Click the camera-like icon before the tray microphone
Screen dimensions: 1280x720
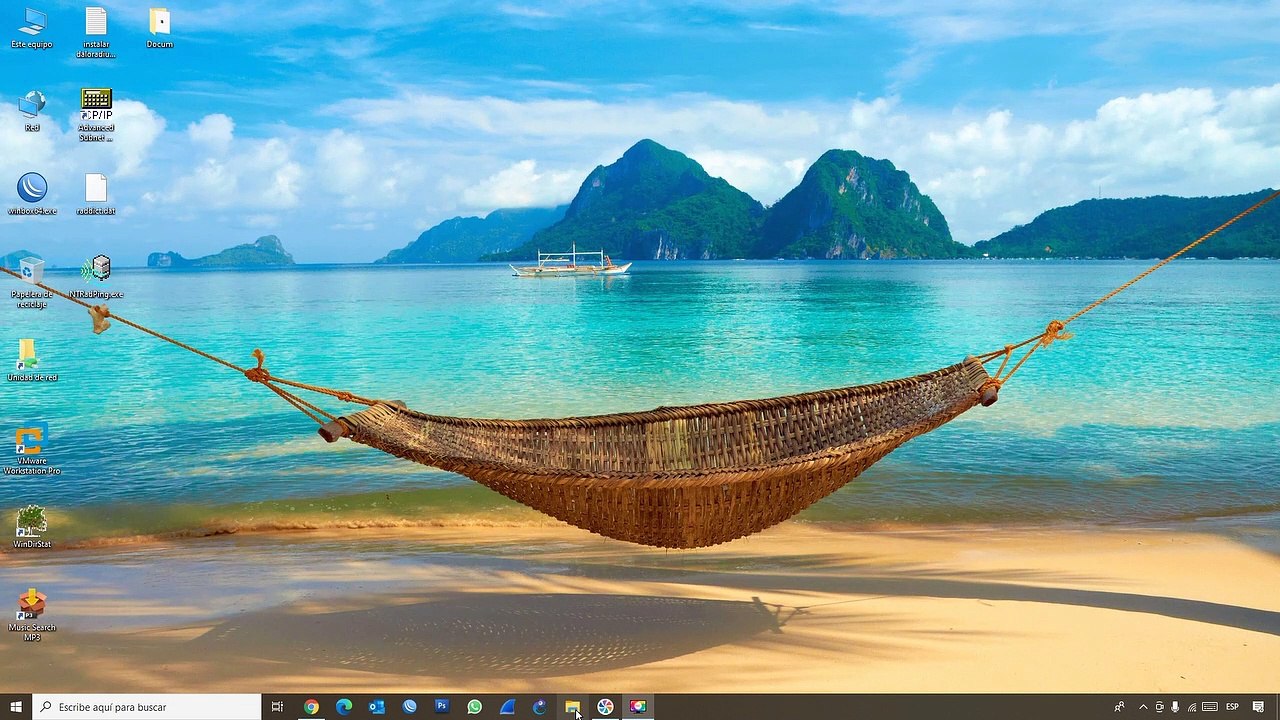[x=1160, y=707]
